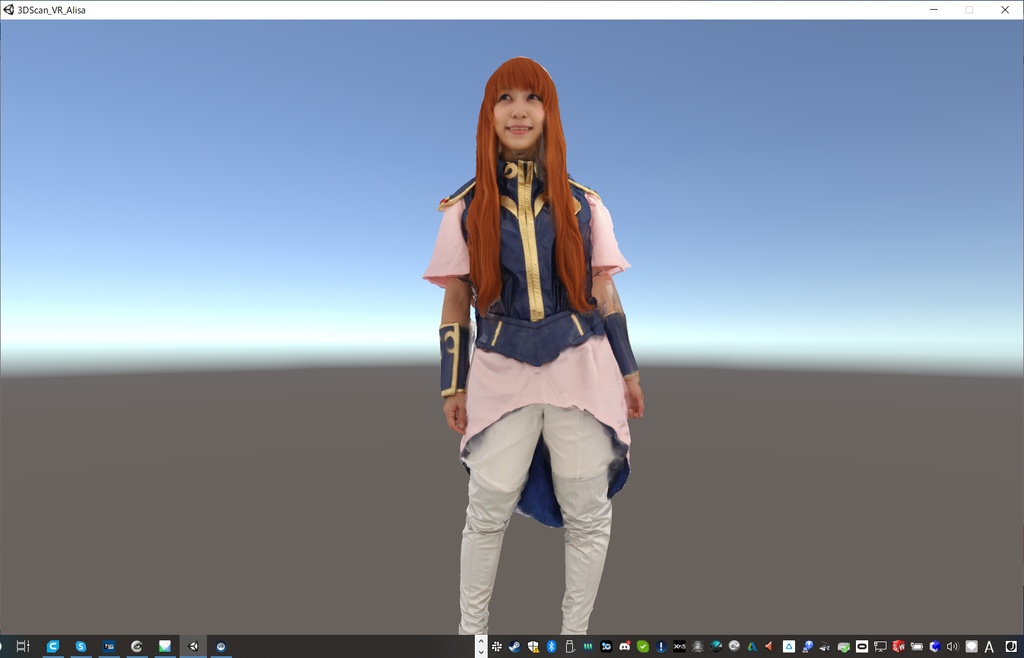Click the cyan C app taskbar icon
This screenshot has width=1024, height=658.
click(x=52, y=646)
